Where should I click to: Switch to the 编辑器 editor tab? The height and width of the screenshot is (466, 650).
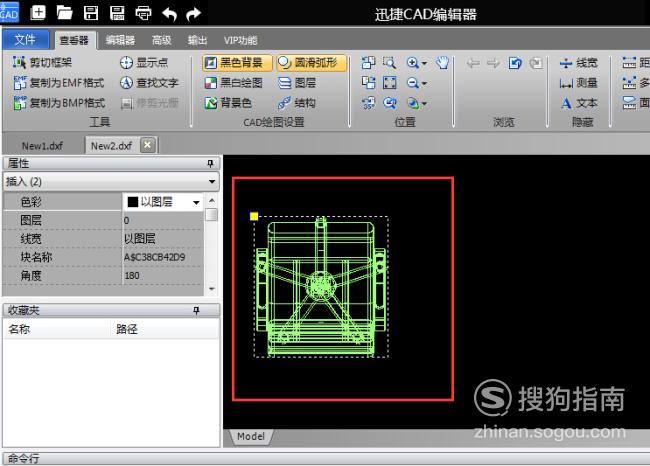tap(120, 40)
